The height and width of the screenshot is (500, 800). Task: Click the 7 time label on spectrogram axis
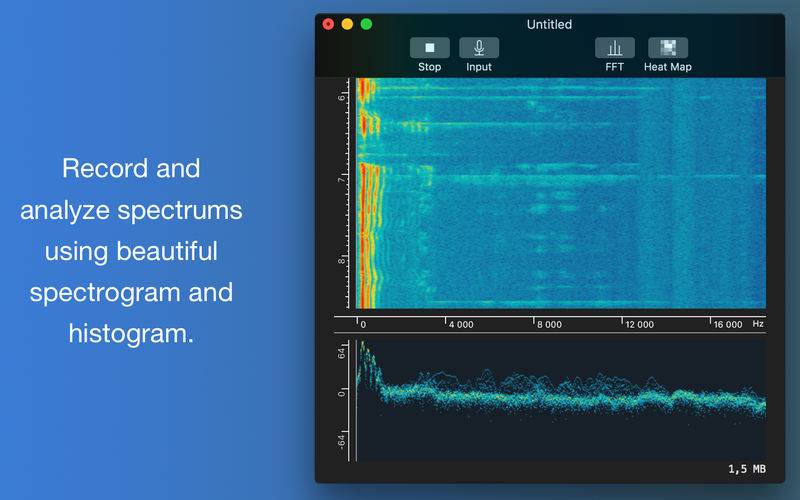coord(341,180)
